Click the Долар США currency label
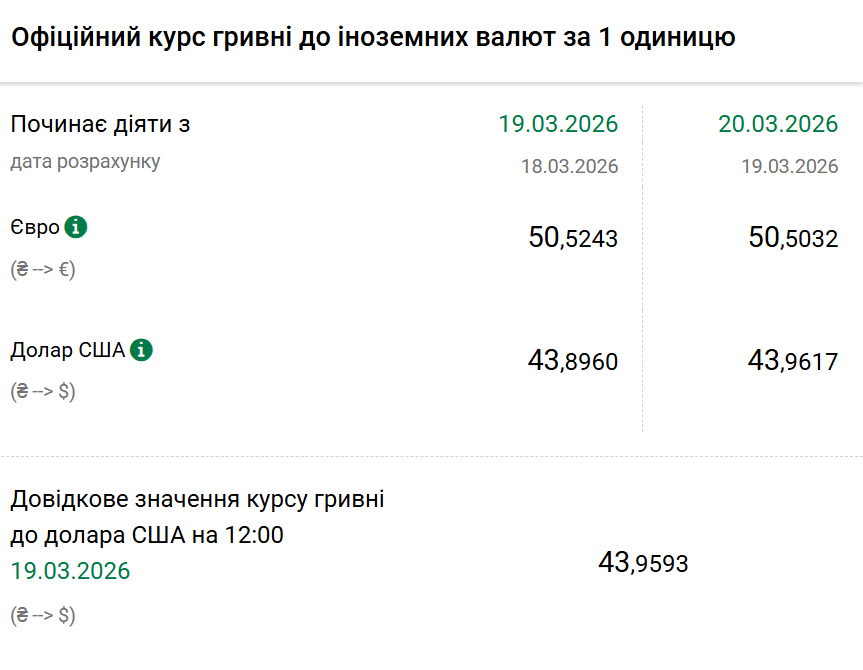Image resolution: width=863 pixels, height=670 pixels. pos(68,351)
